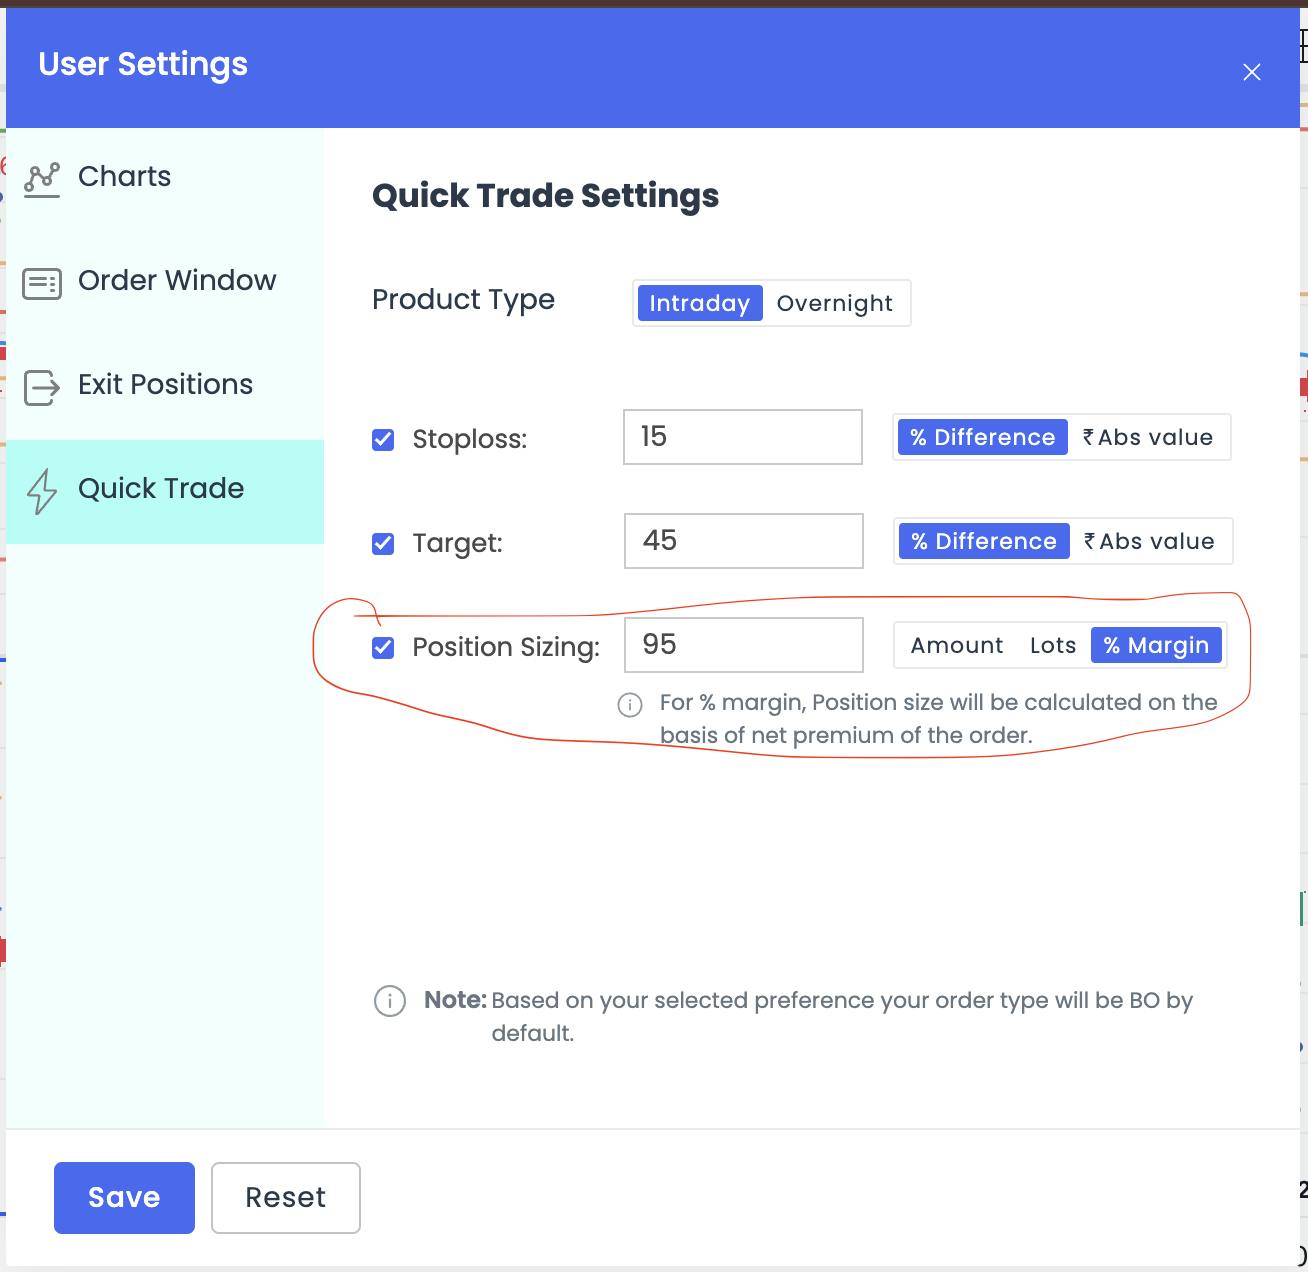The height and width of the screenshot is (1272, 1308).
Task: Set Target to % Difference
Action: point(983,542)
